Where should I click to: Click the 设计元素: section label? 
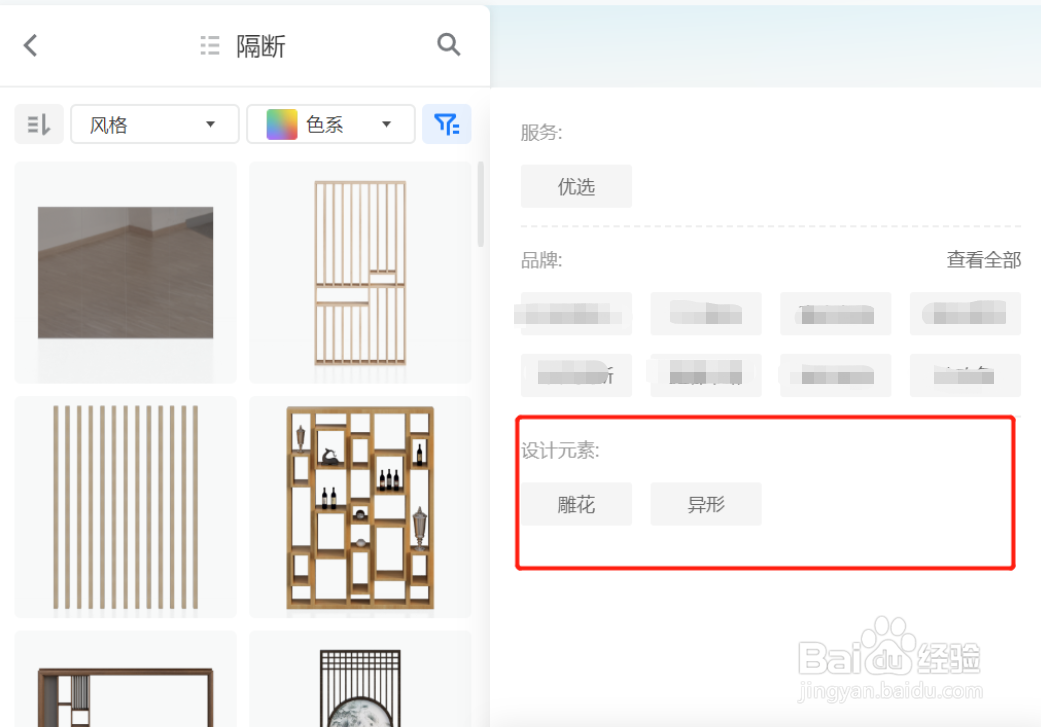click(560, 451)
